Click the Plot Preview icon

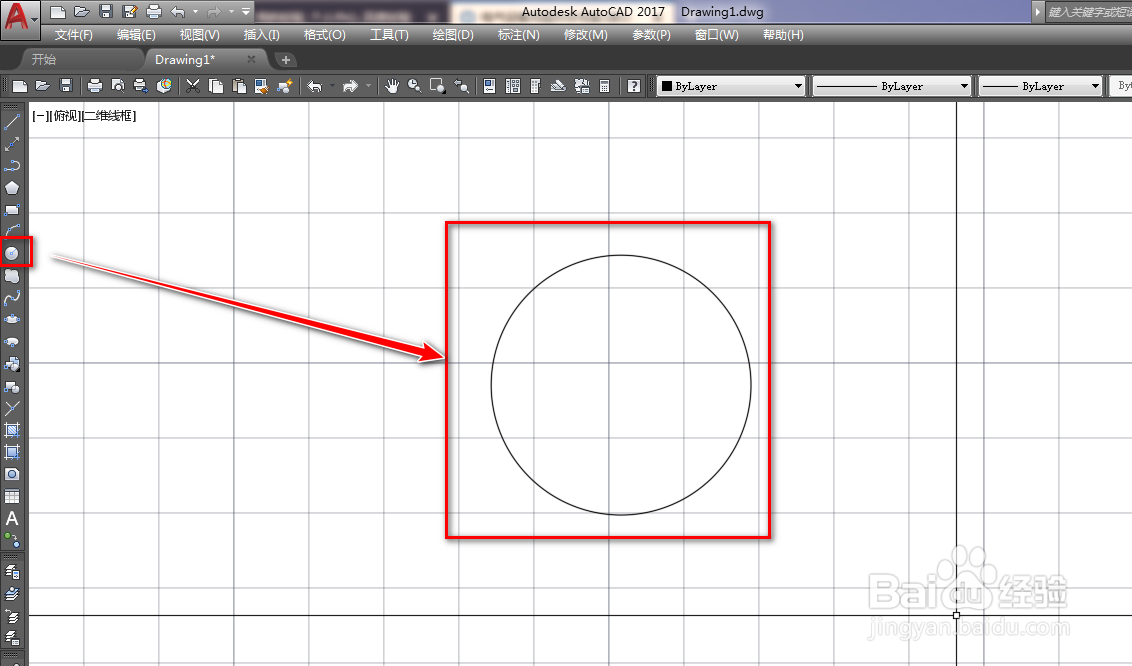point(118,86)
